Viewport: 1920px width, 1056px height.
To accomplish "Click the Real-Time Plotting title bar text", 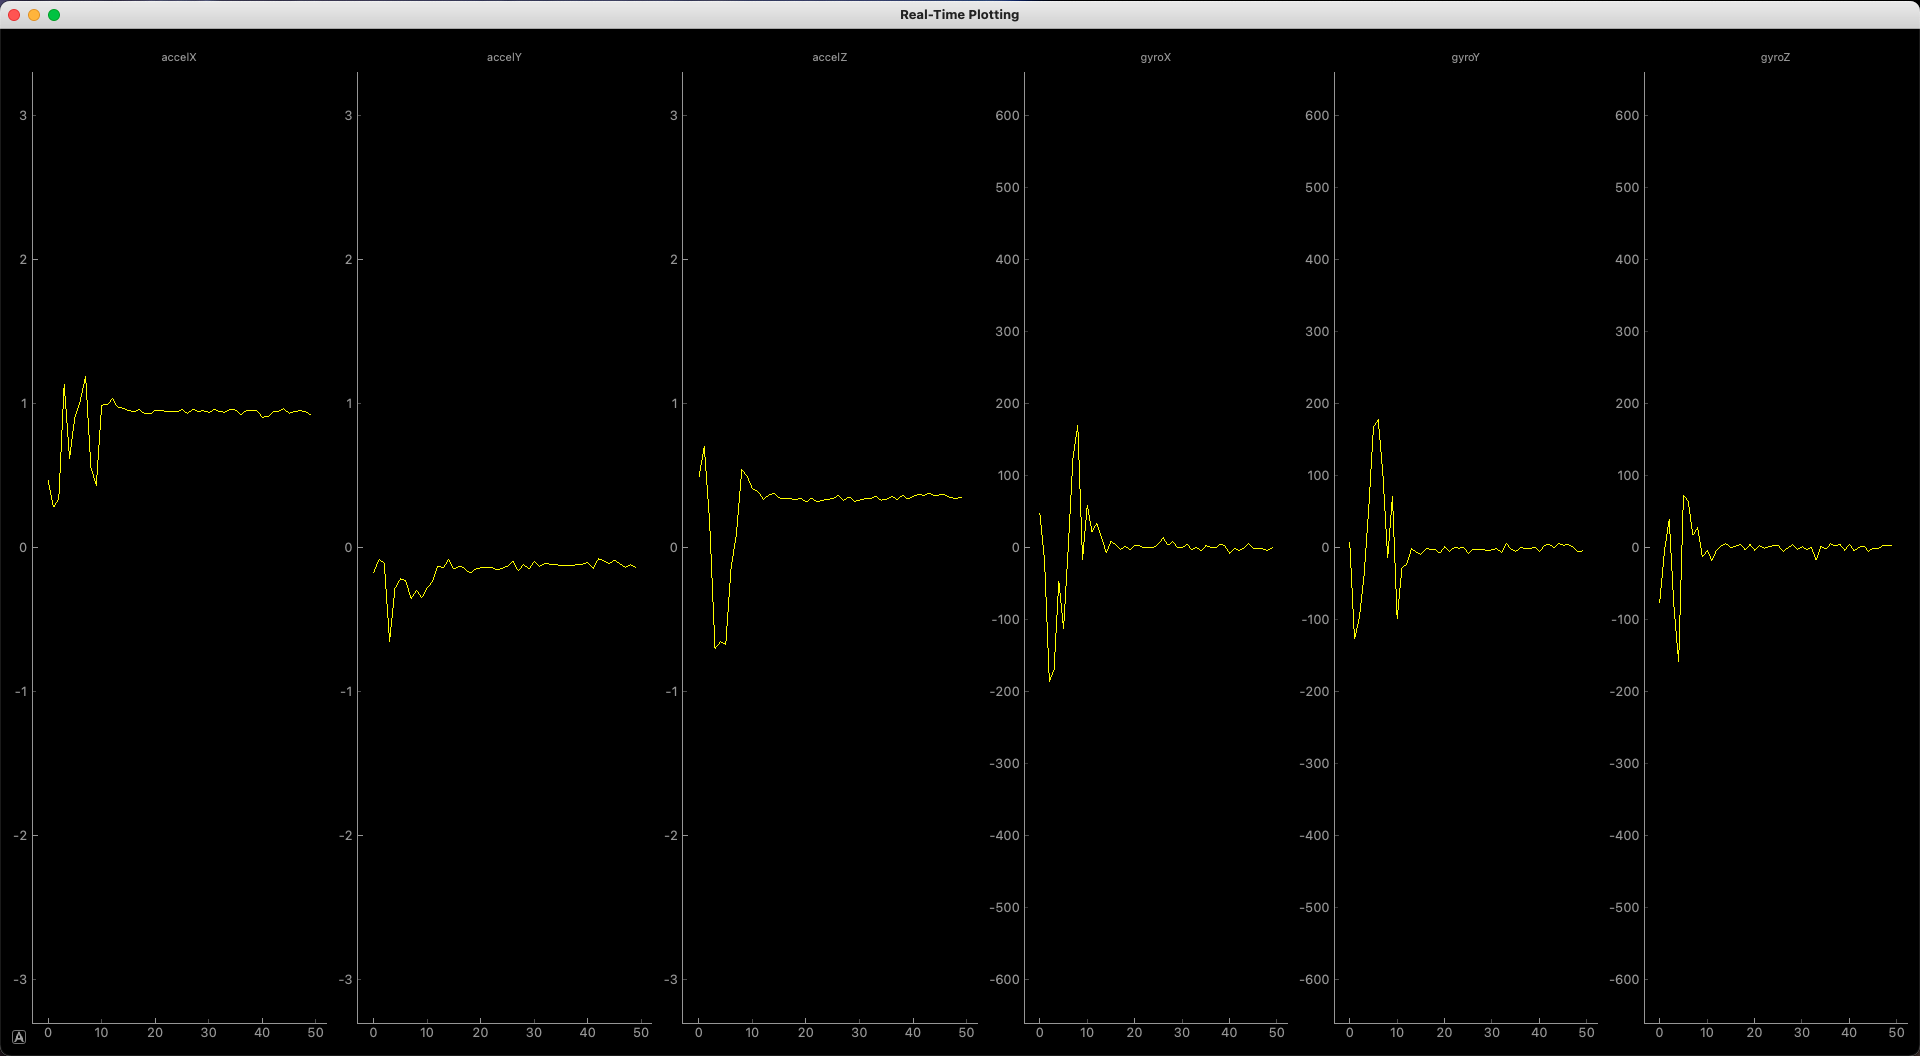I will click(959, 15).
